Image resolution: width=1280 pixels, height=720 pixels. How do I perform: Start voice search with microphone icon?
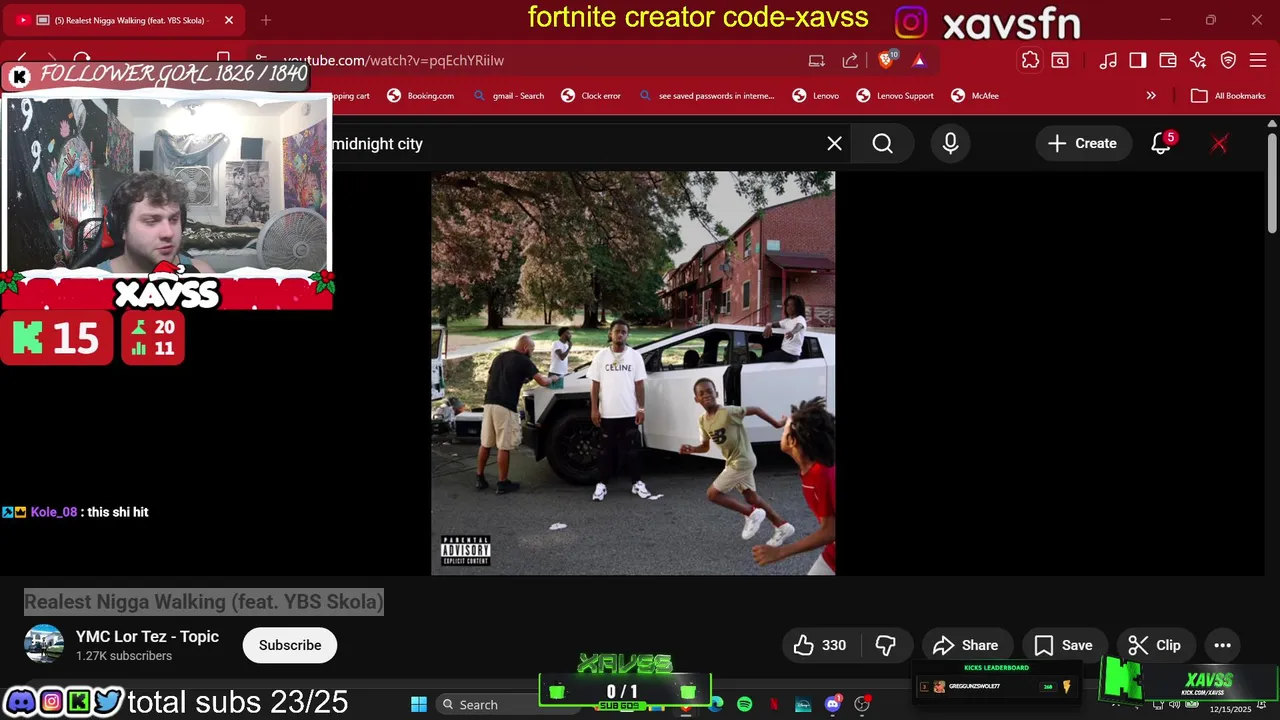(950, 143)
